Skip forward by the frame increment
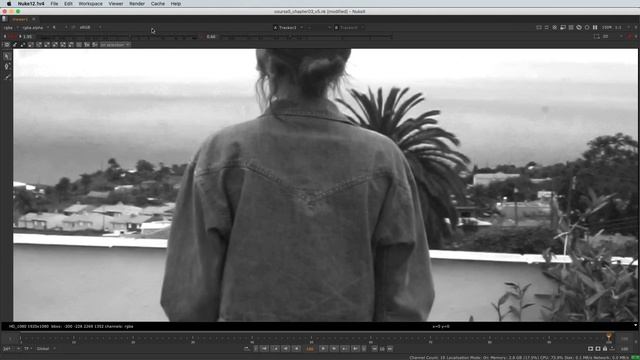 click(x=390, y=349)
